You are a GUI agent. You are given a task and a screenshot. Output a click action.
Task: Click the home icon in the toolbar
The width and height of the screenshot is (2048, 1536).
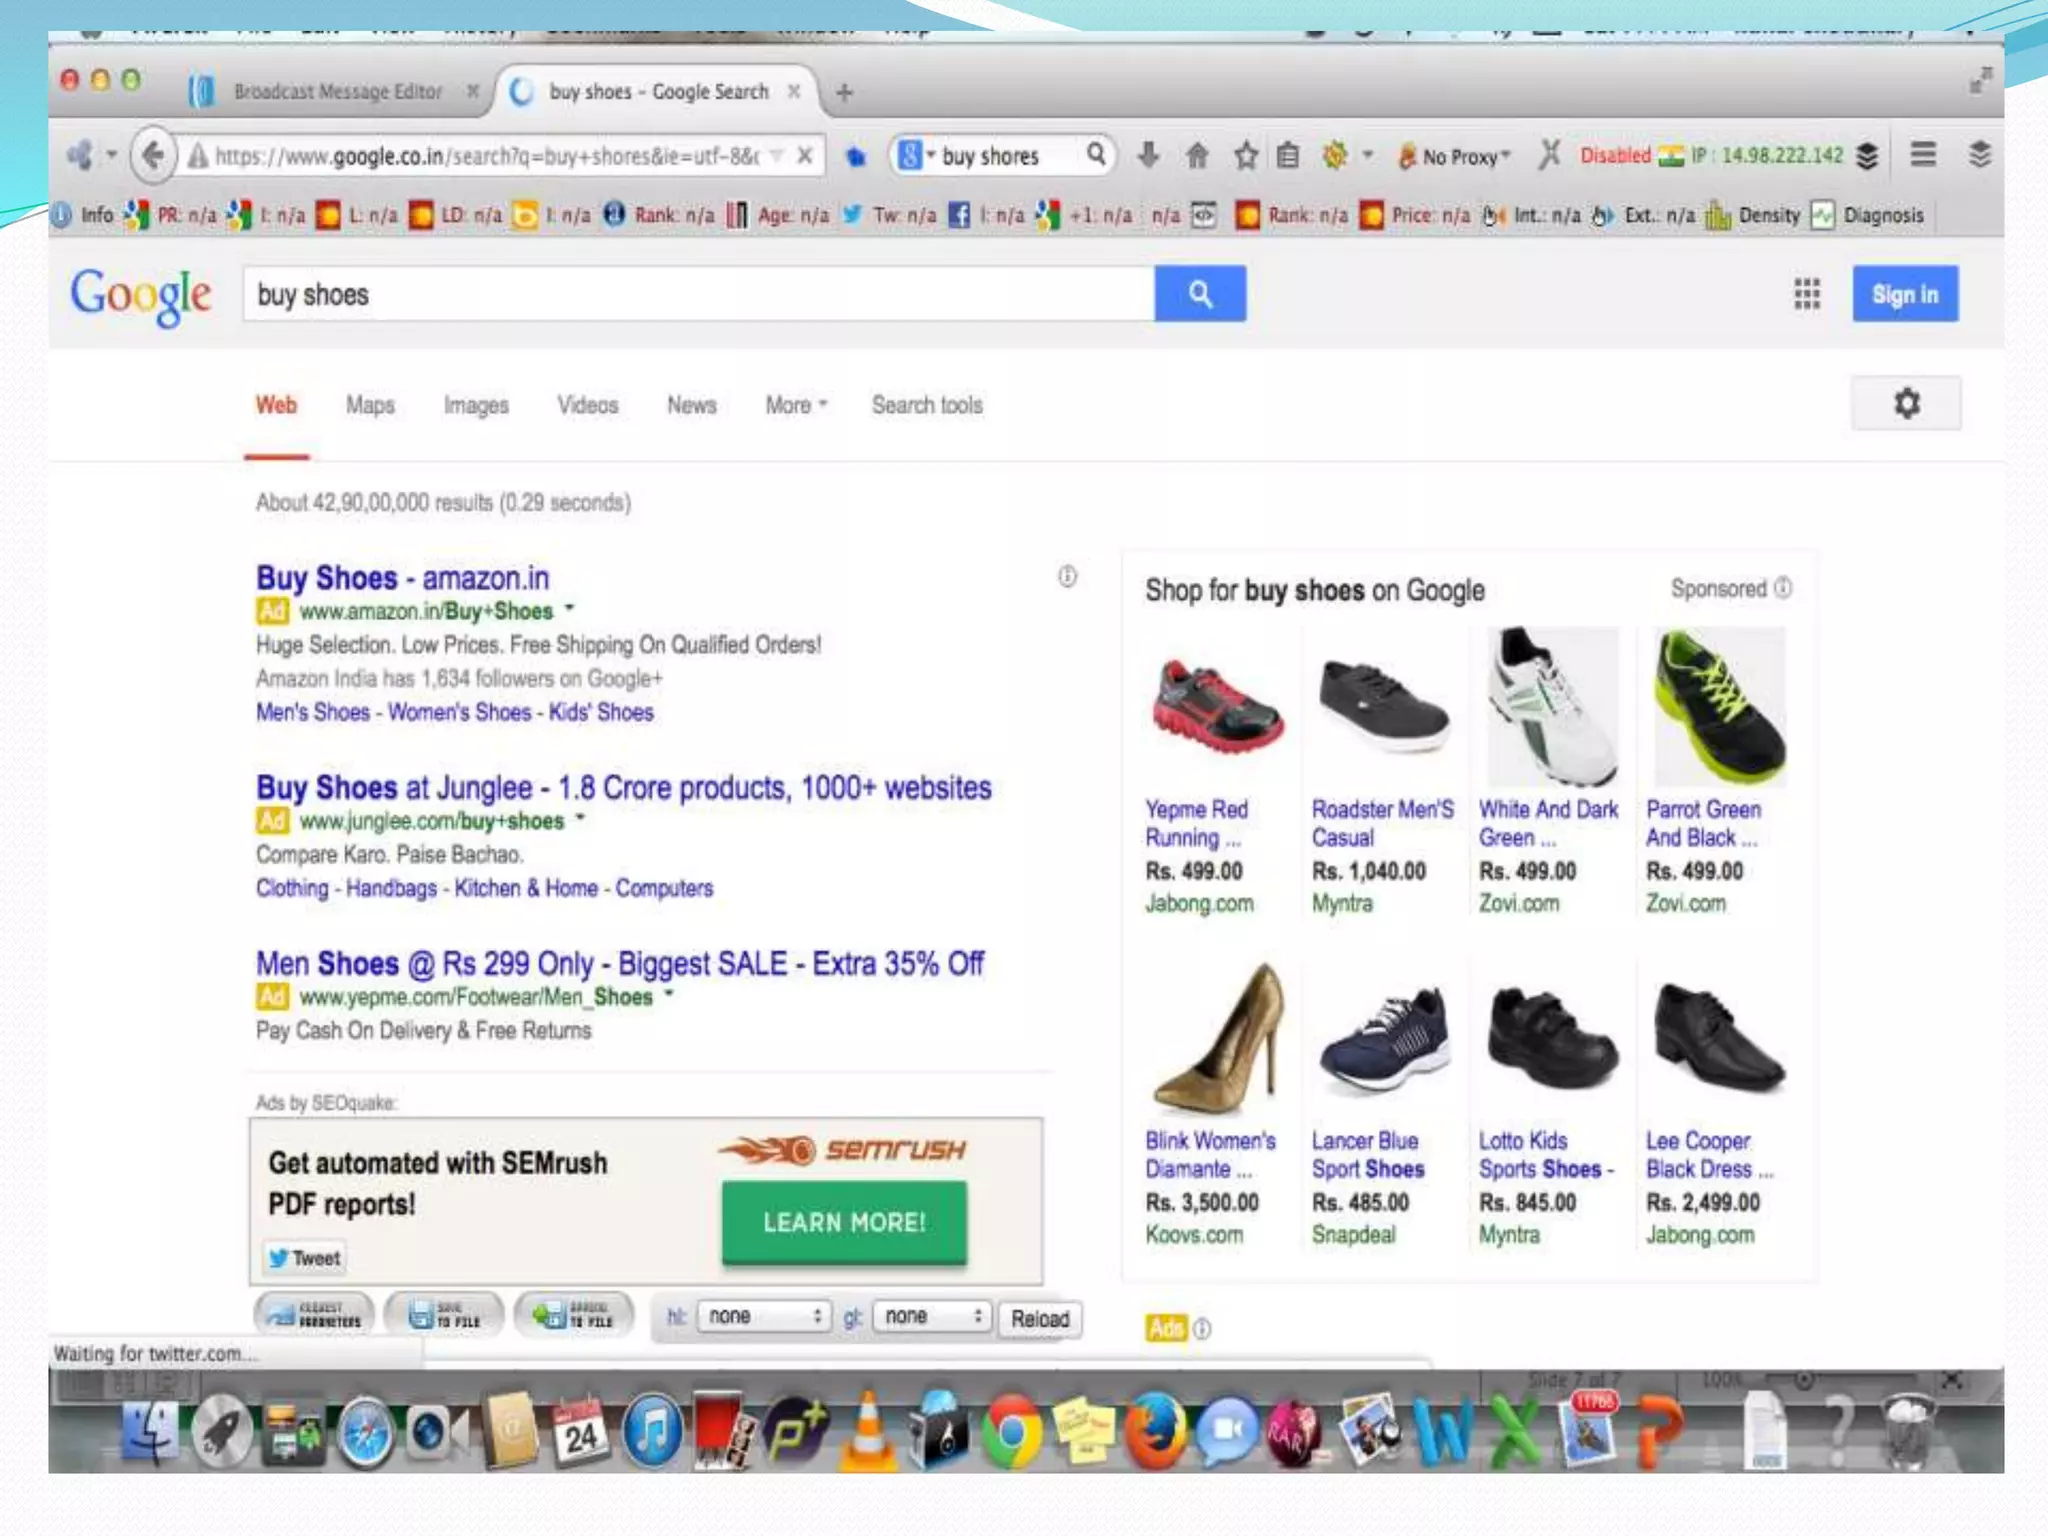pos(1197,156)
